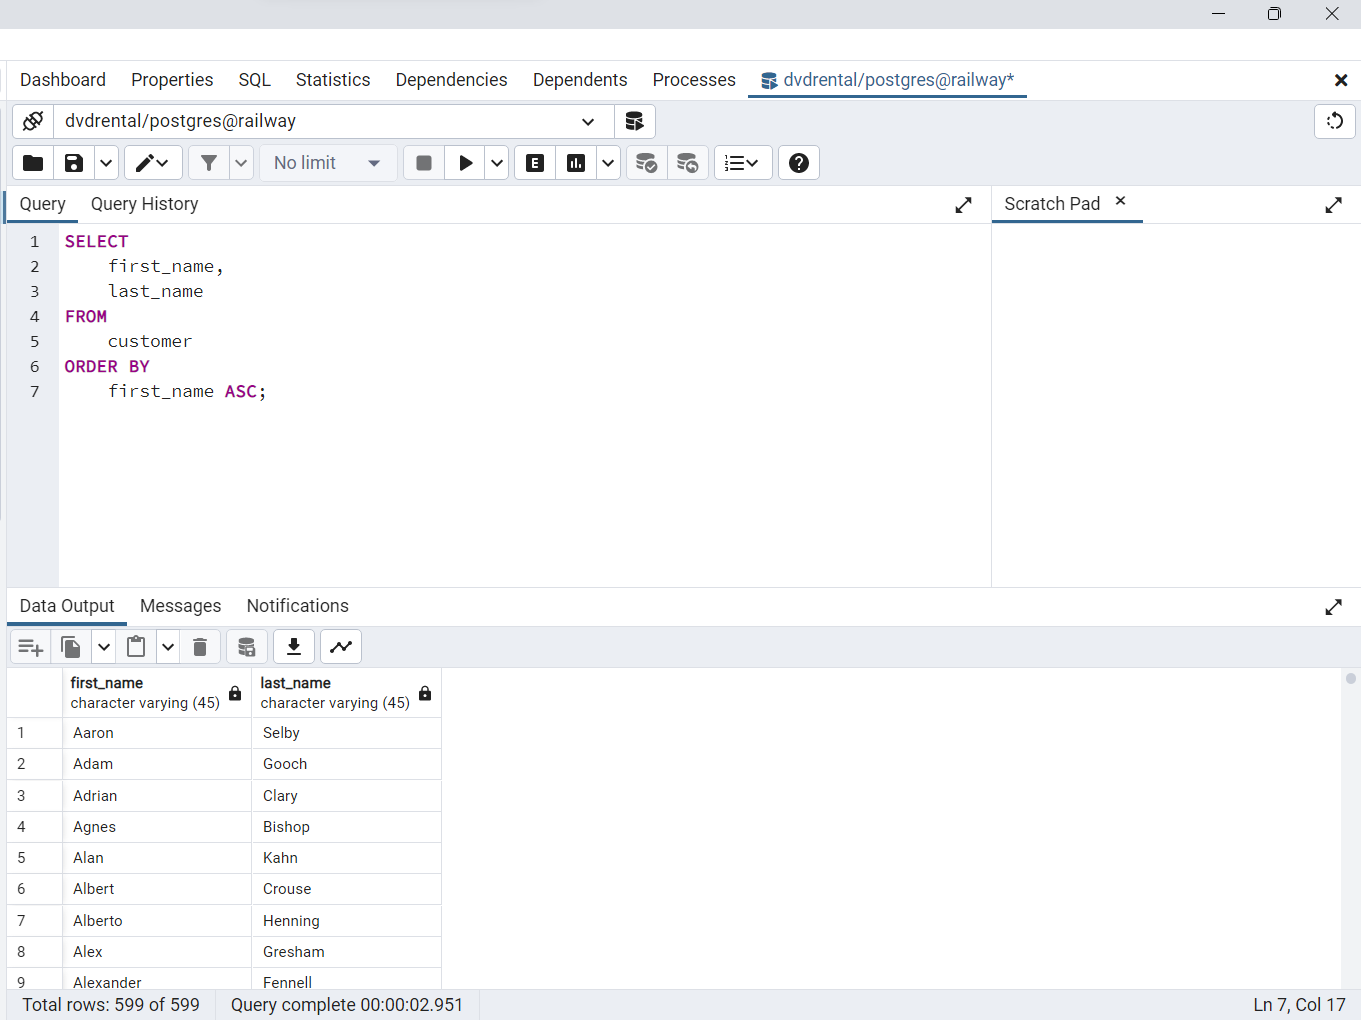Download results as CSV icon
Screen dimensions: 1361x1020
tap(294, 647)
